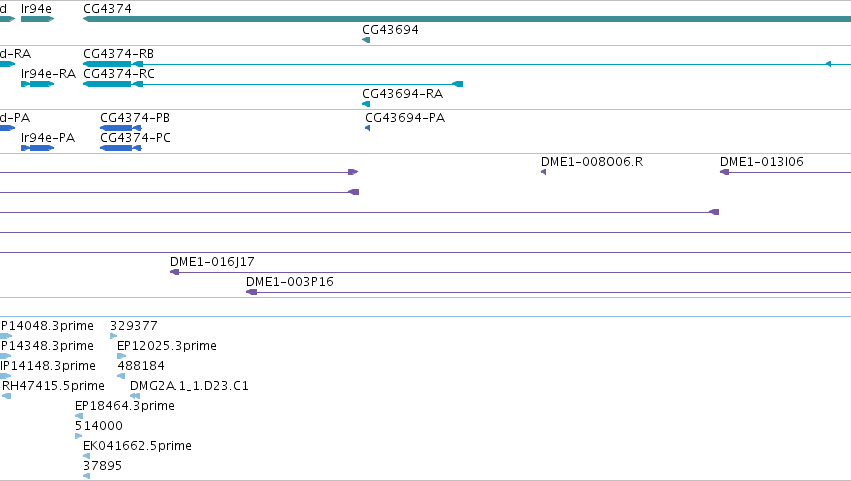851x481 pixels.
Task: Click the EP14048.3prime label
Action: tap(47, 326)
